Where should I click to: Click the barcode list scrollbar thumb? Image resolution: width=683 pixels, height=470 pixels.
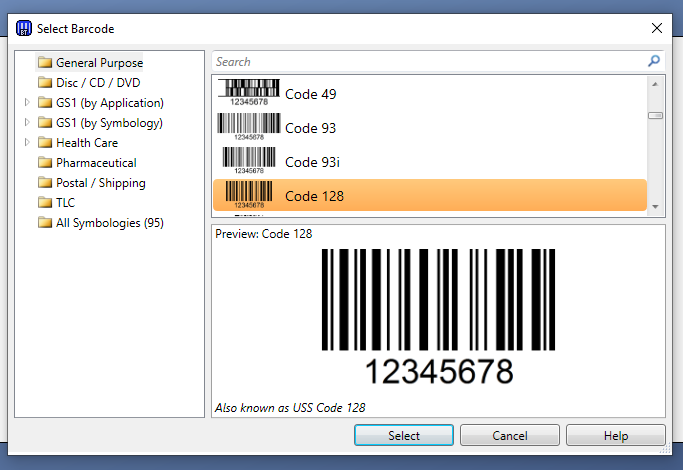tap(655, 115)
